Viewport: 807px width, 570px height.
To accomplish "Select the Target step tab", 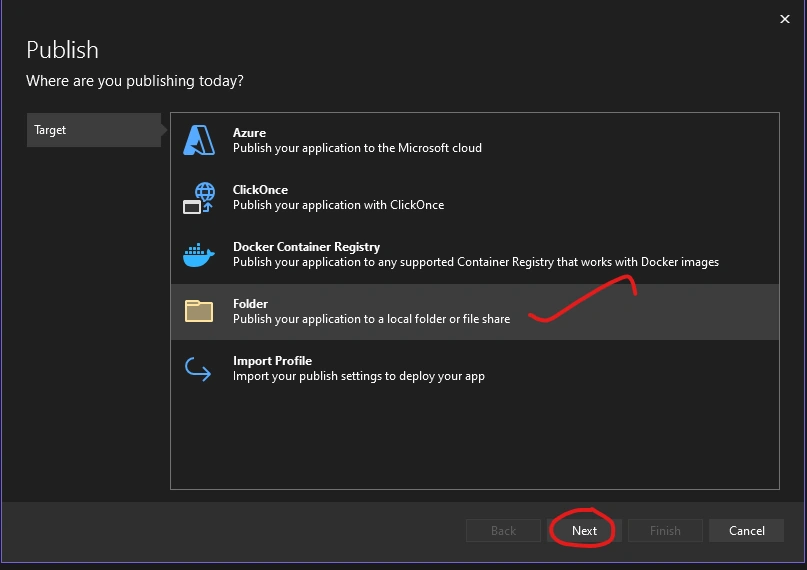I will [94, 130].
